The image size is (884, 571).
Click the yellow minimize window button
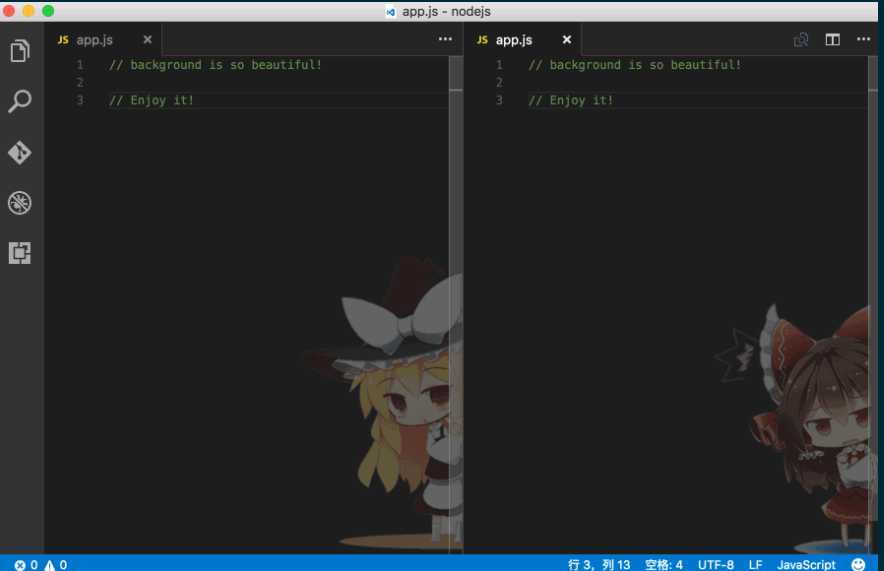pos(29,11)
